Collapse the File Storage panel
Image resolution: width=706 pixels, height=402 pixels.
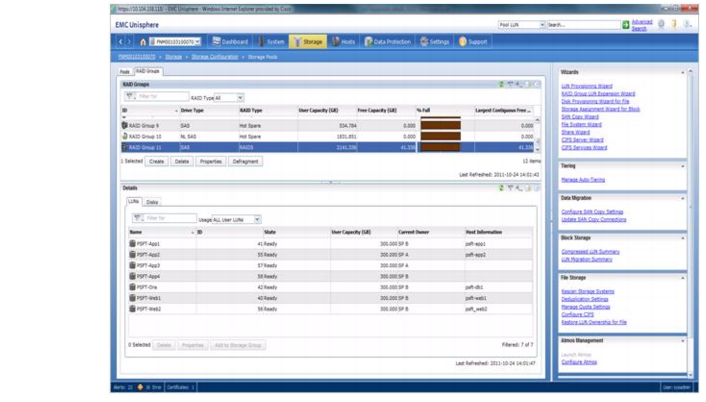point(683,278)
